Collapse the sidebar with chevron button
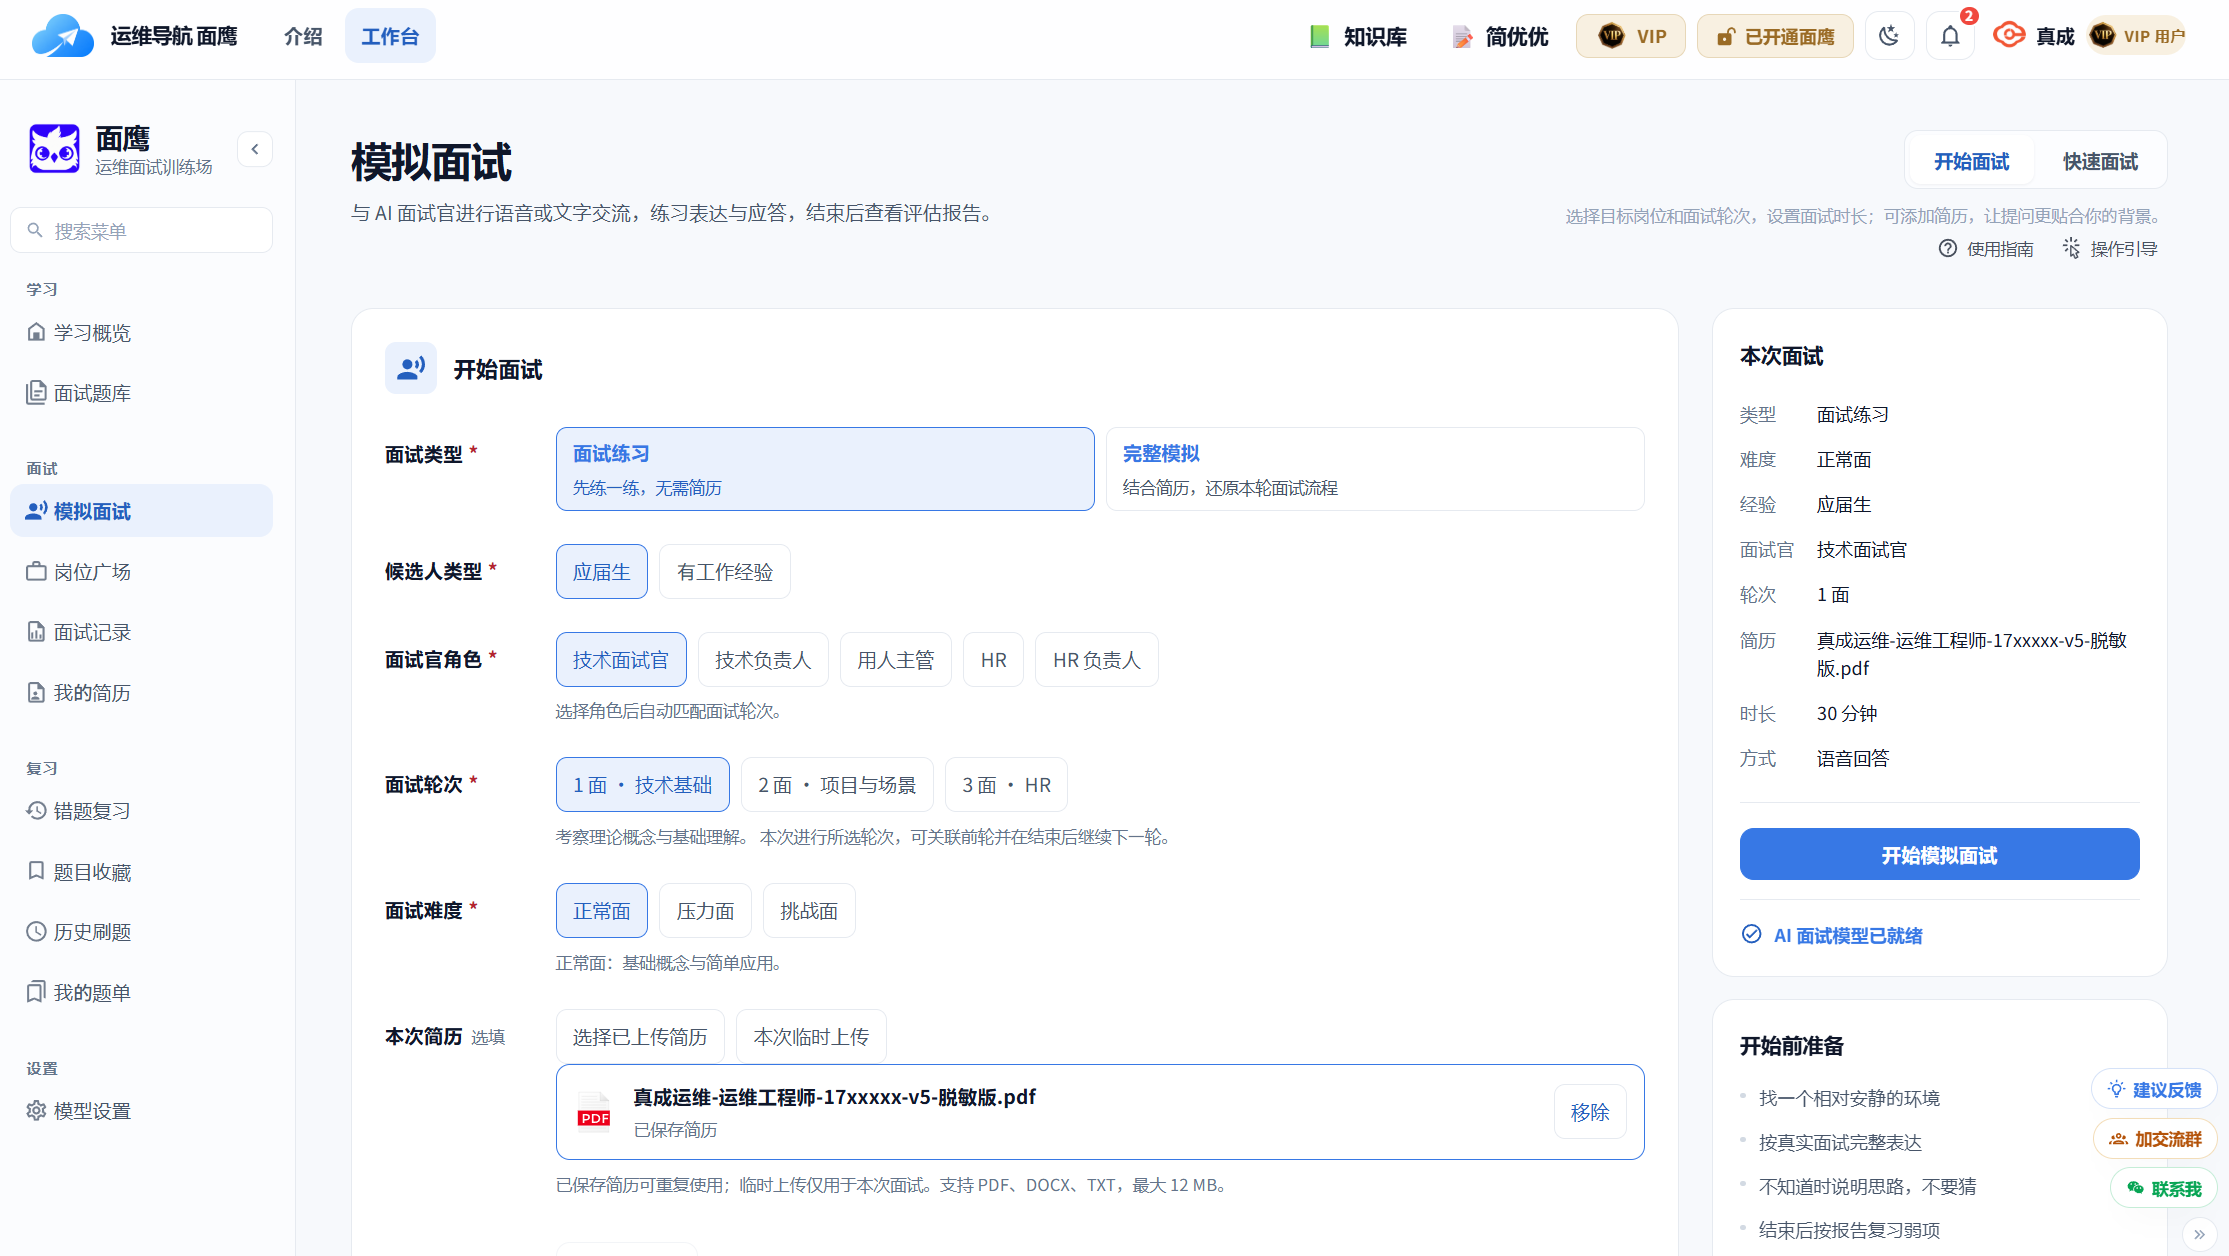 255,150
